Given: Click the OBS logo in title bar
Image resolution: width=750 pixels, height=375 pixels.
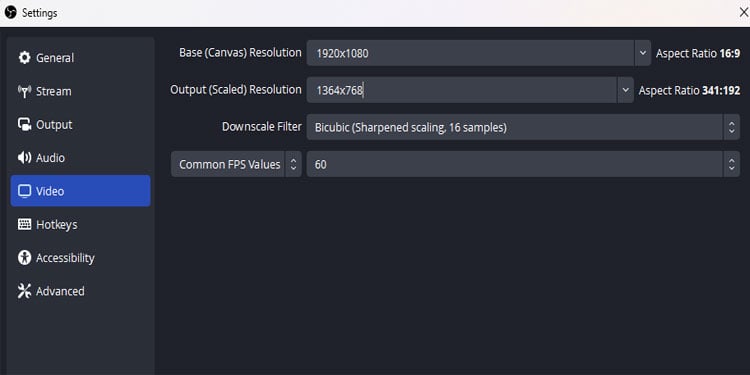Looking at the screenshot, I should (11, 13).
